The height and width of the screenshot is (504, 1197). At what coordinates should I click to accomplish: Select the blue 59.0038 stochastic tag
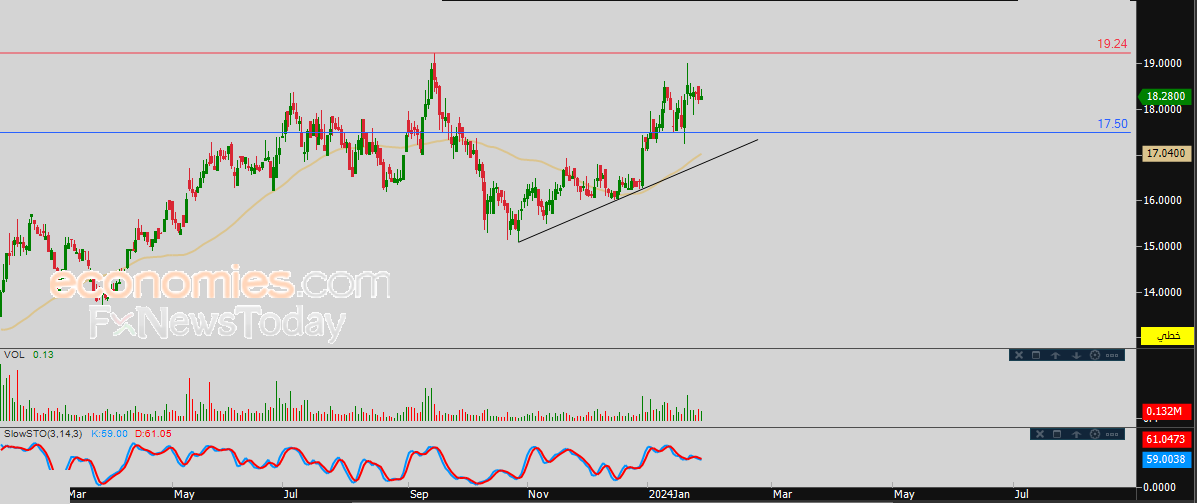(1166, 460)
